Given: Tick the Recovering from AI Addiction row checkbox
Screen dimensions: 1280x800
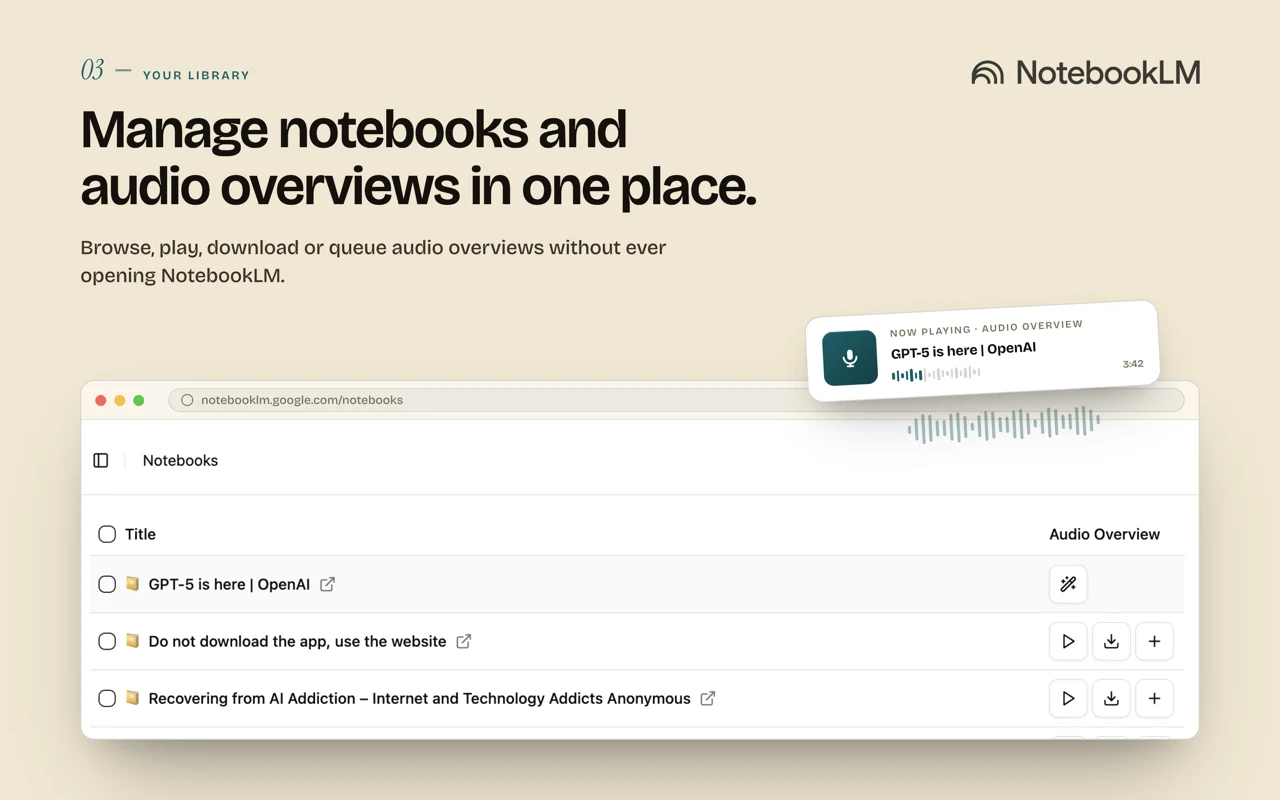Looking at the screenshot, I should coord(107,698).
